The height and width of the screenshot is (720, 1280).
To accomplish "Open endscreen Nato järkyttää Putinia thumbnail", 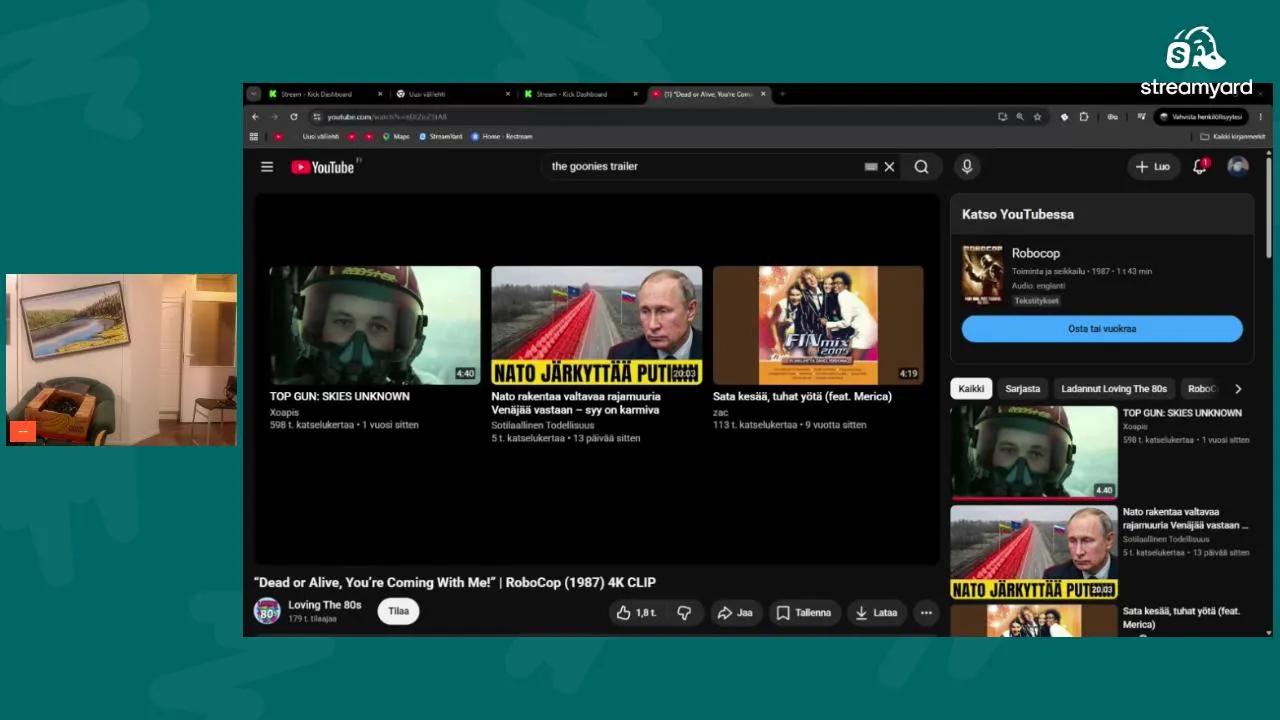I will pyautogui.click(x=596, y=325).
